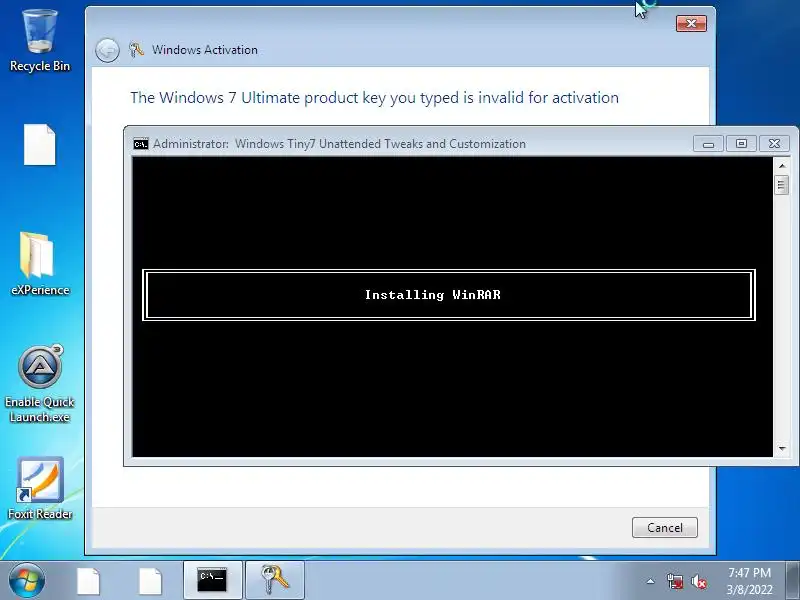800x600 pixels.
Task: Open the command prompt window system menu icon
Action: (141, 144)
